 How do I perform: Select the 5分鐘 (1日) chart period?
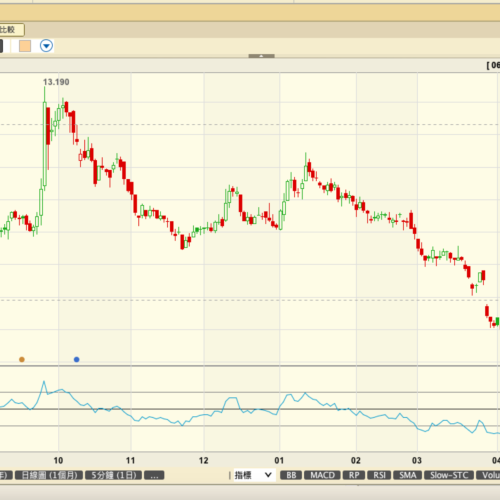point(113,475)
